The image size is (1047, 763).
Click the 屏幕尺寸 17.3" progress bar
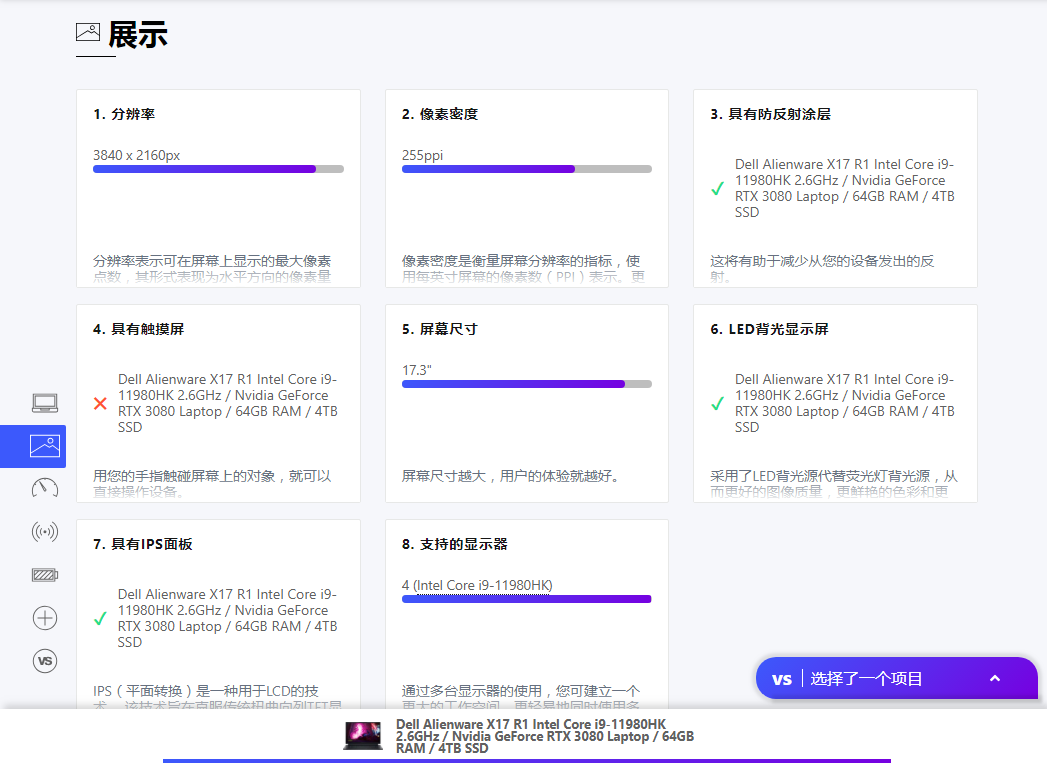click(527, 384)
